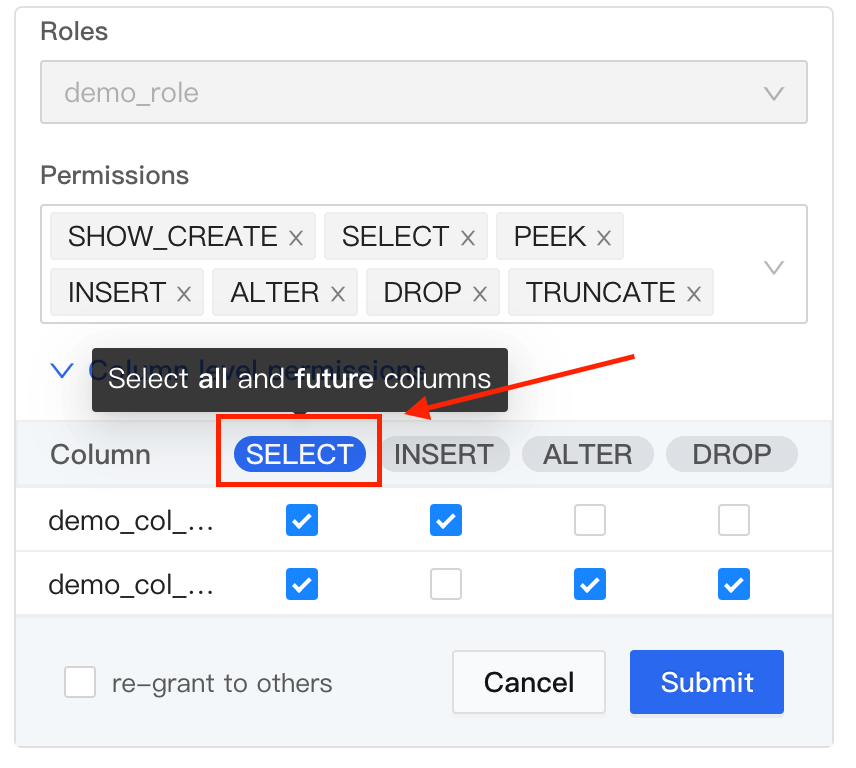The width and height of the screenshot is (856, 768).
Task: Uncheck SELECT for the first demo column
Action: [302, 520]
